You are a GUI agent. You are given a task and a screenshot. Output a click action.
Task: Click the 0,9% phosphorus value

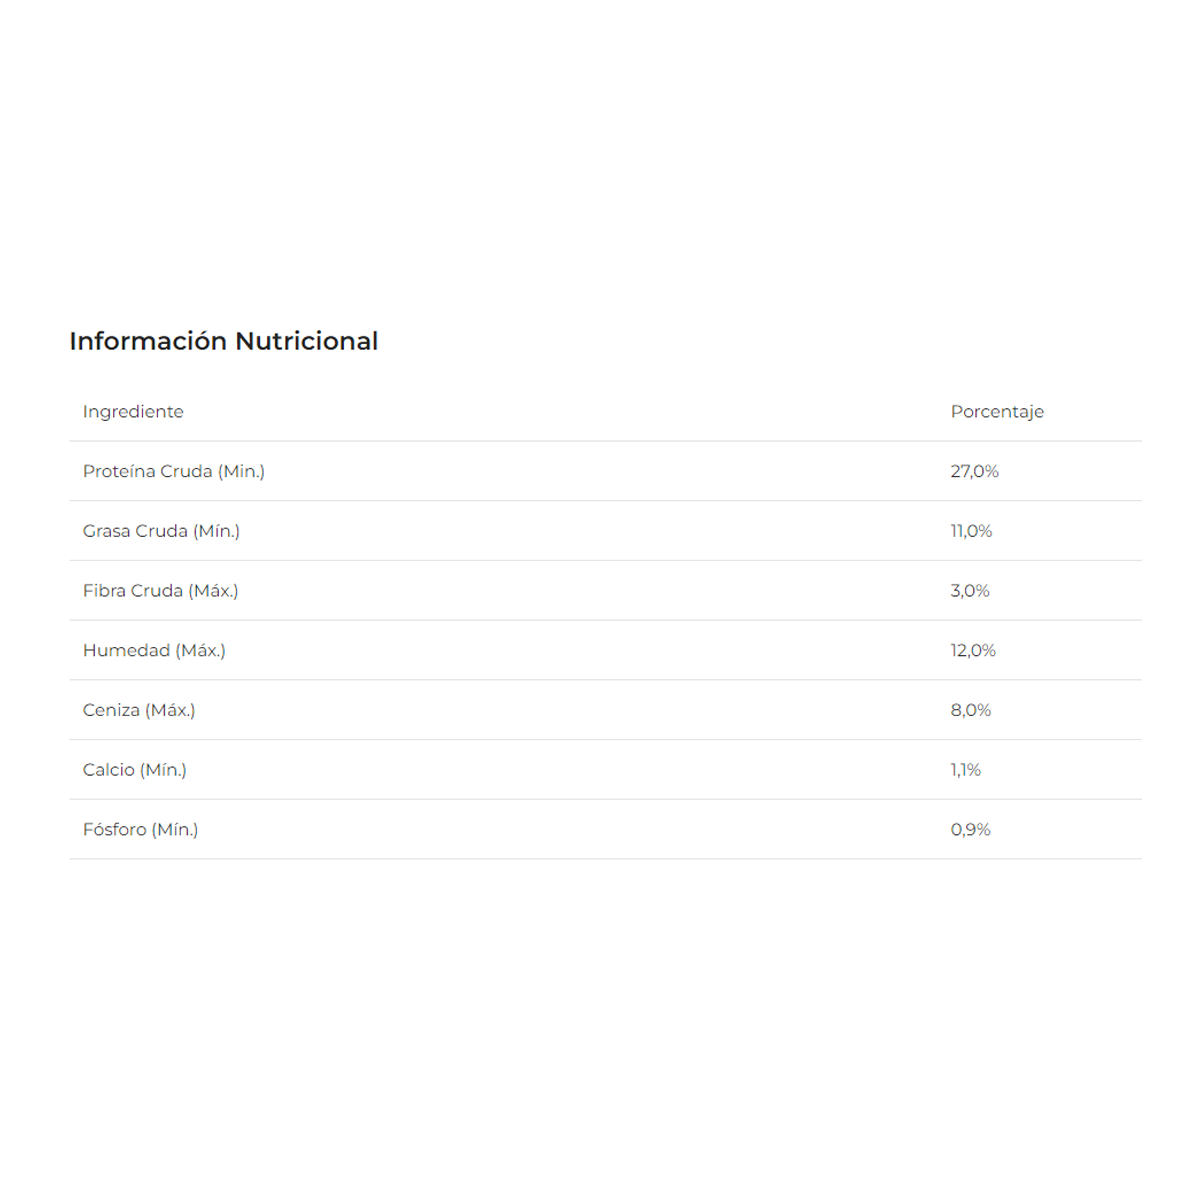tap(971, 830)
